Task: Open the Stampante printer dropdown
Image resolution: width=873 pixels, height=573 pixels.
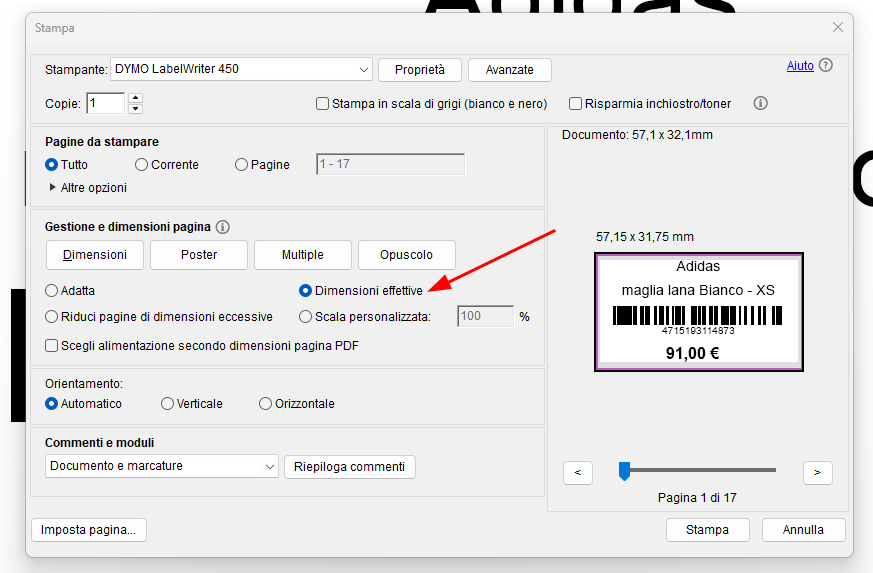Action: coord(363,69)
